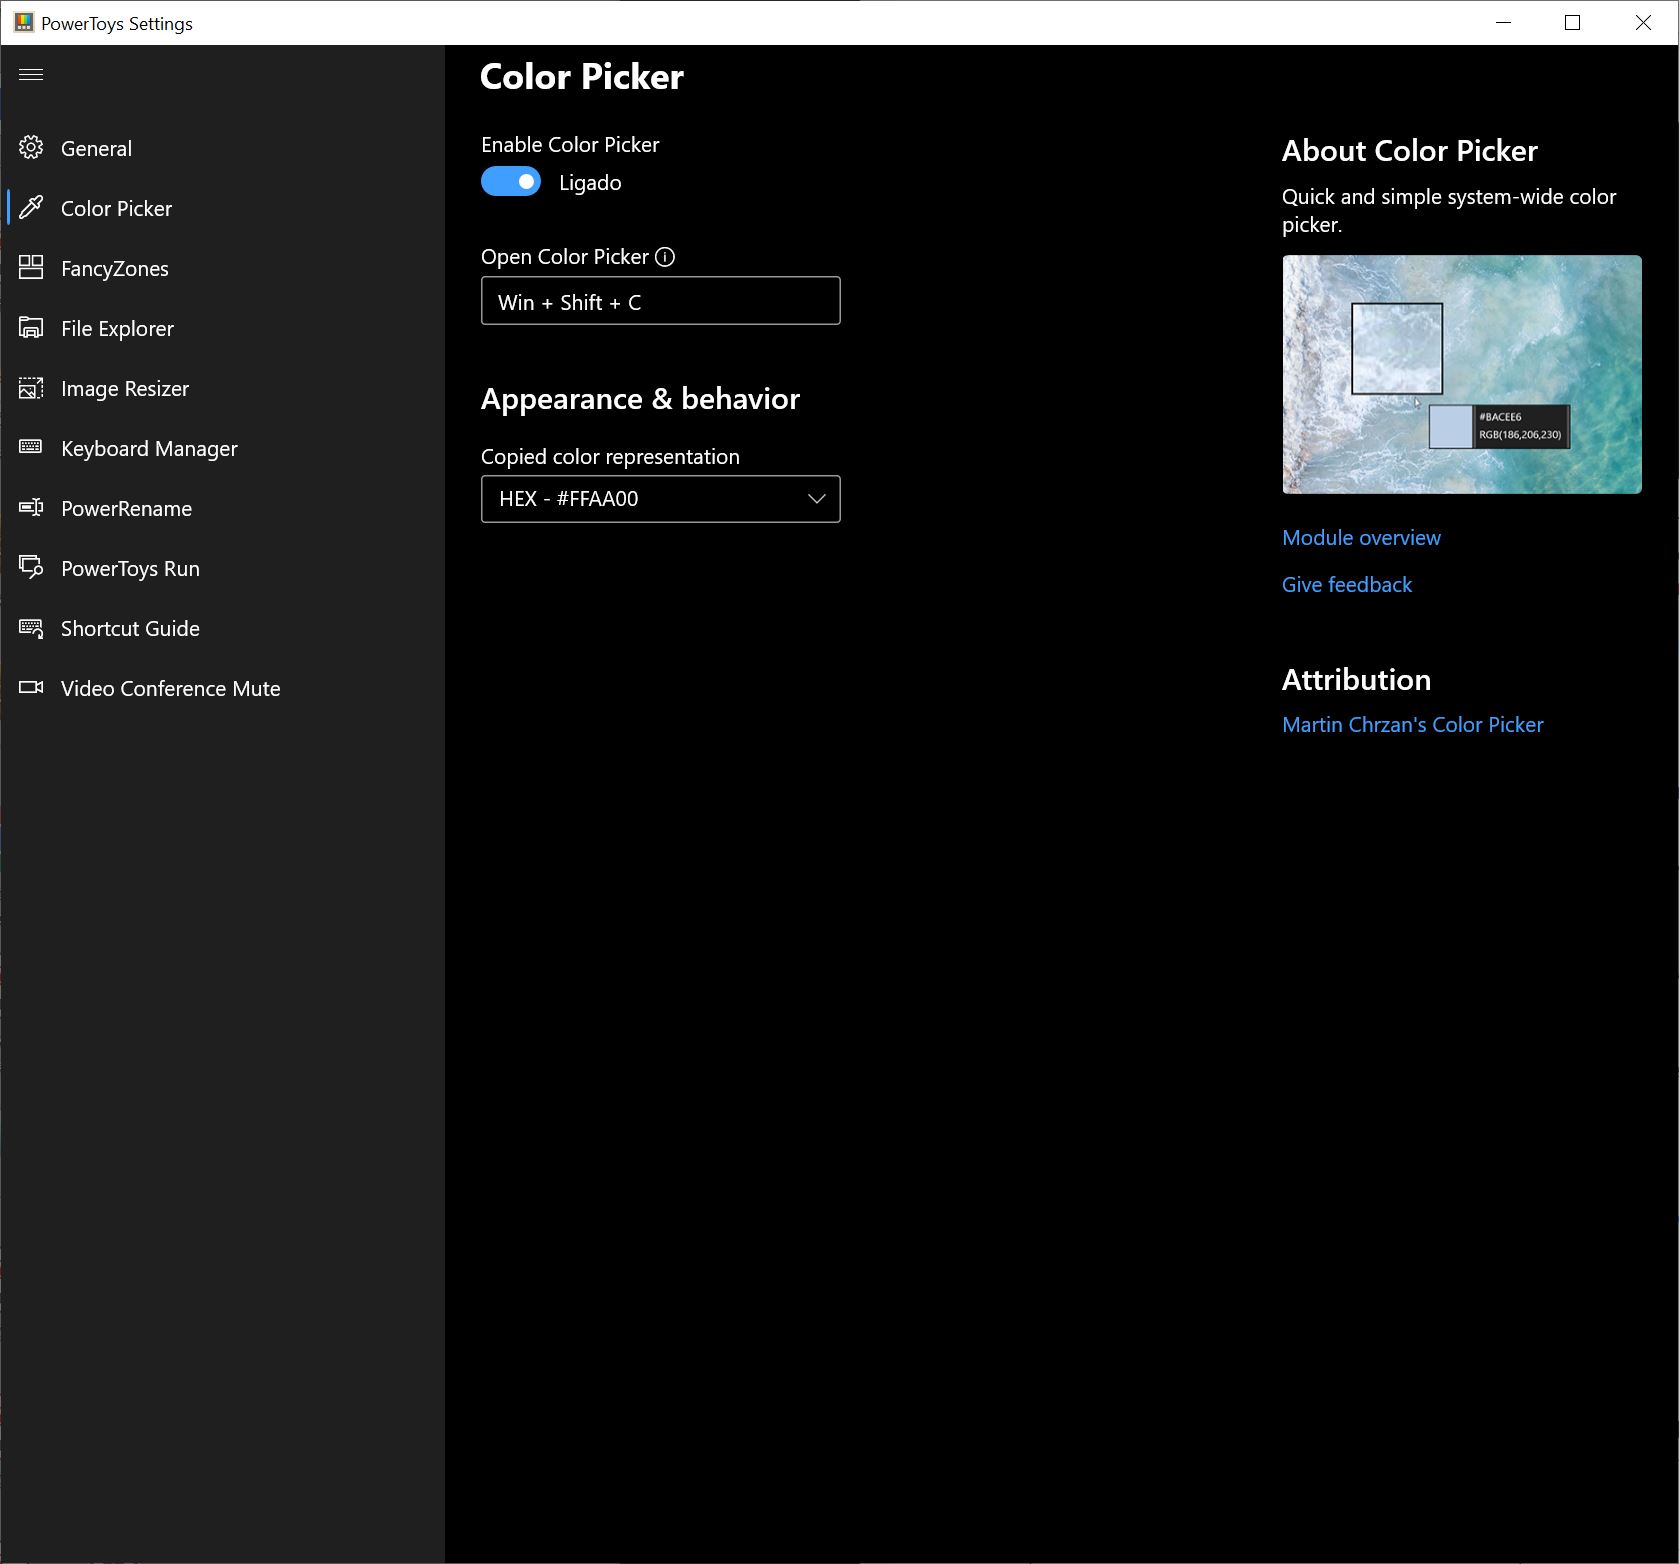The height and width of the screenshot is (1564, 1679).
Task: Navigate to Keyboard Manager page
Action: 222,448
